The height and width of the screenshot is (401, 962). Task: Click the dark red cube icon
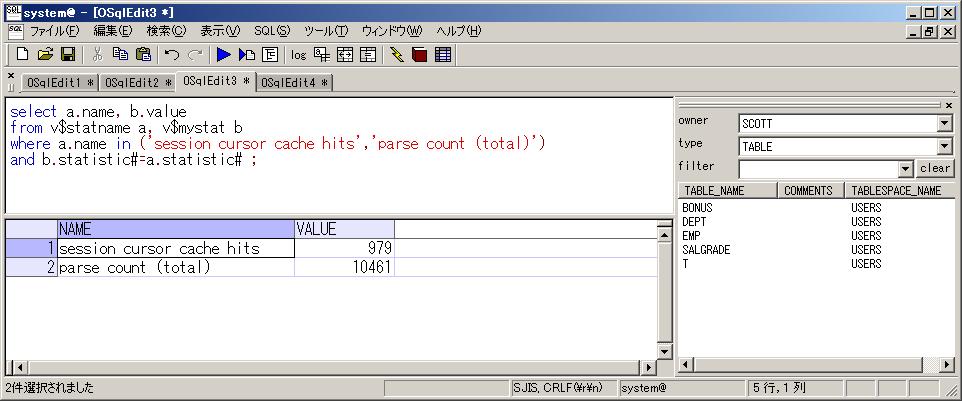(x=419, y=55)
